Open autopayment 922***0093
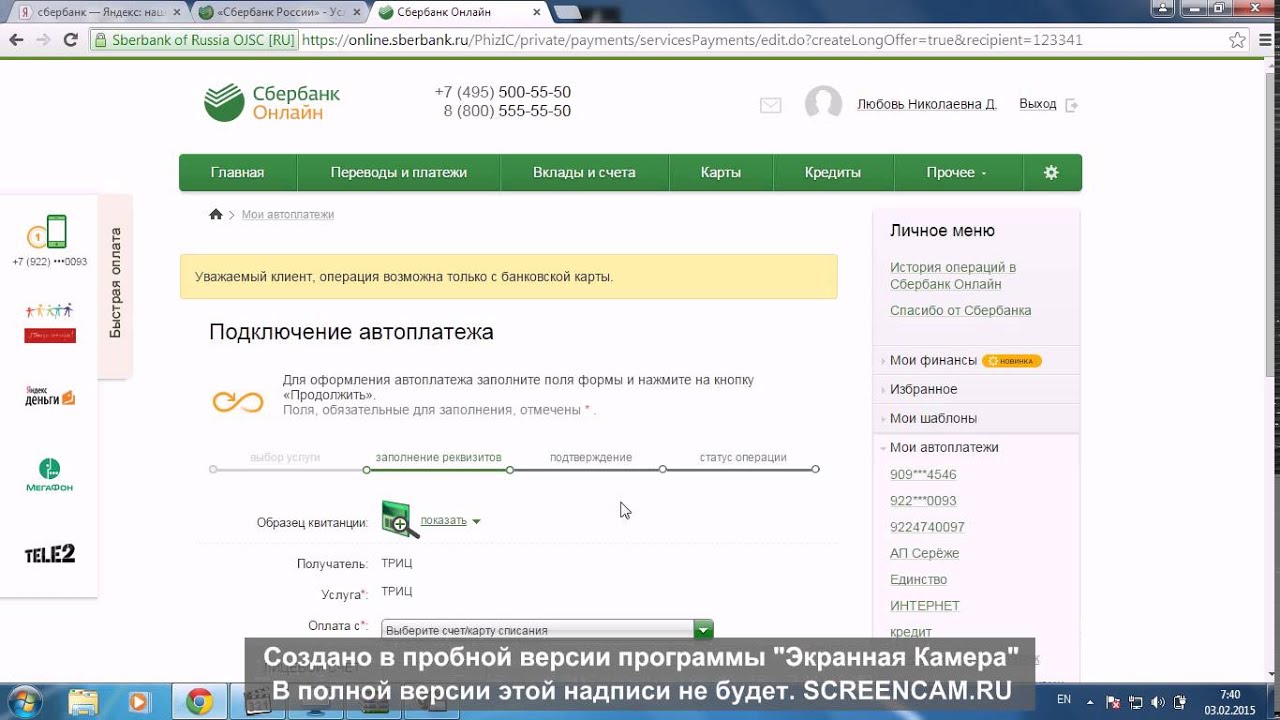Image resolution: width=1280 pixels, height=720 pixels. coord(923,500)
